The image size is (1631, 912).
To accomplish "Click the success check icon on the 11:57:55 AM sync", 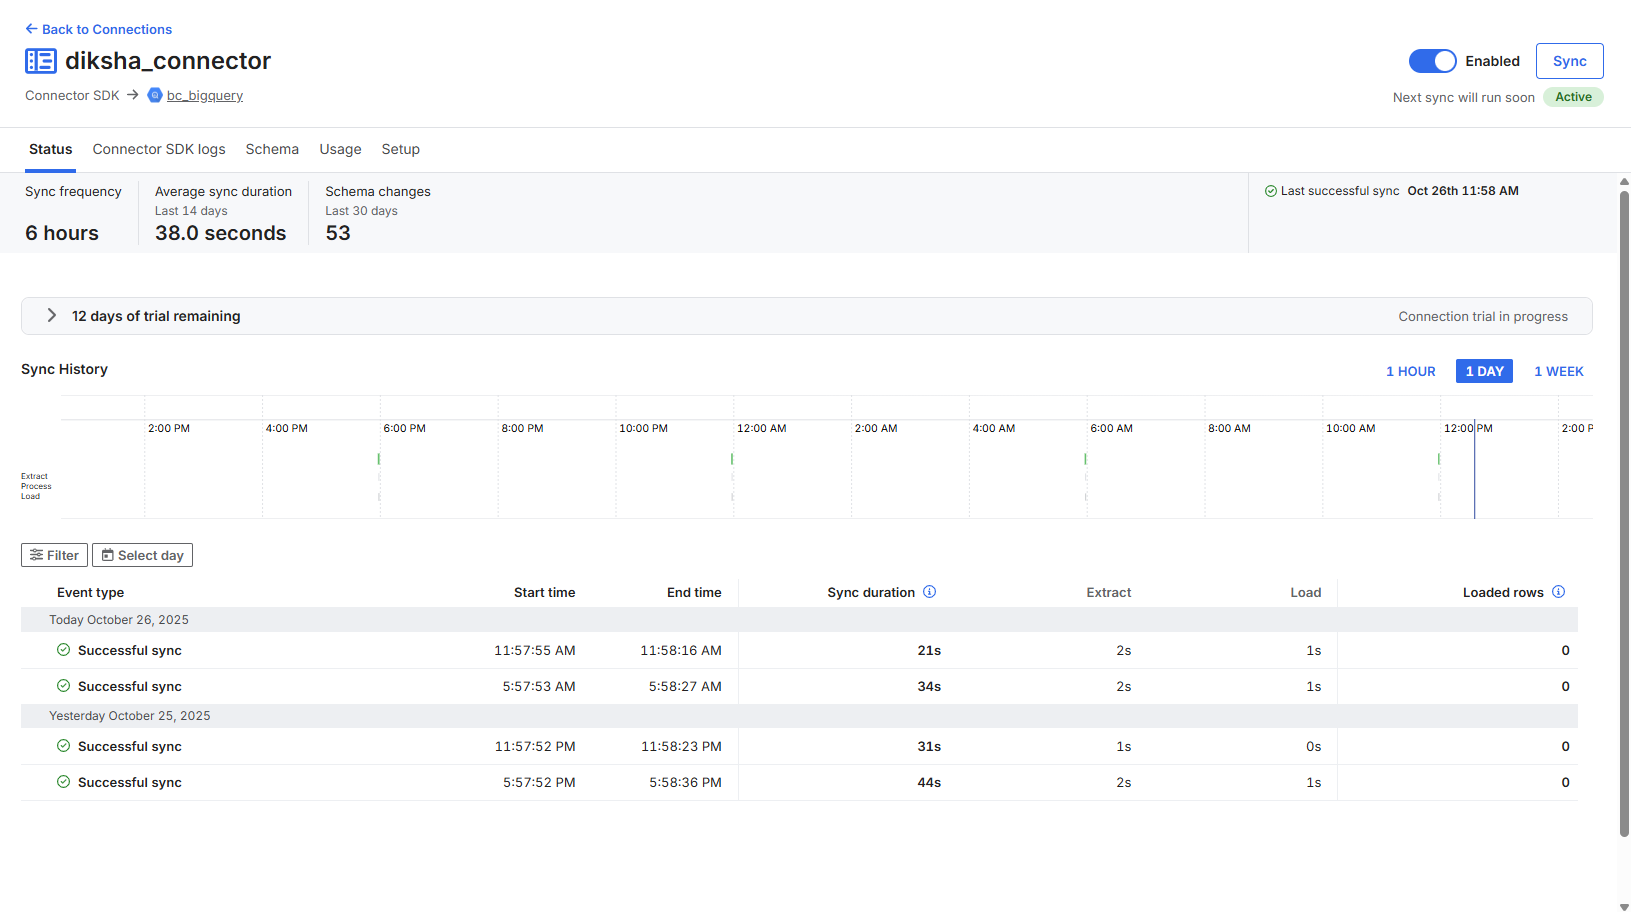I will (64, 650).
